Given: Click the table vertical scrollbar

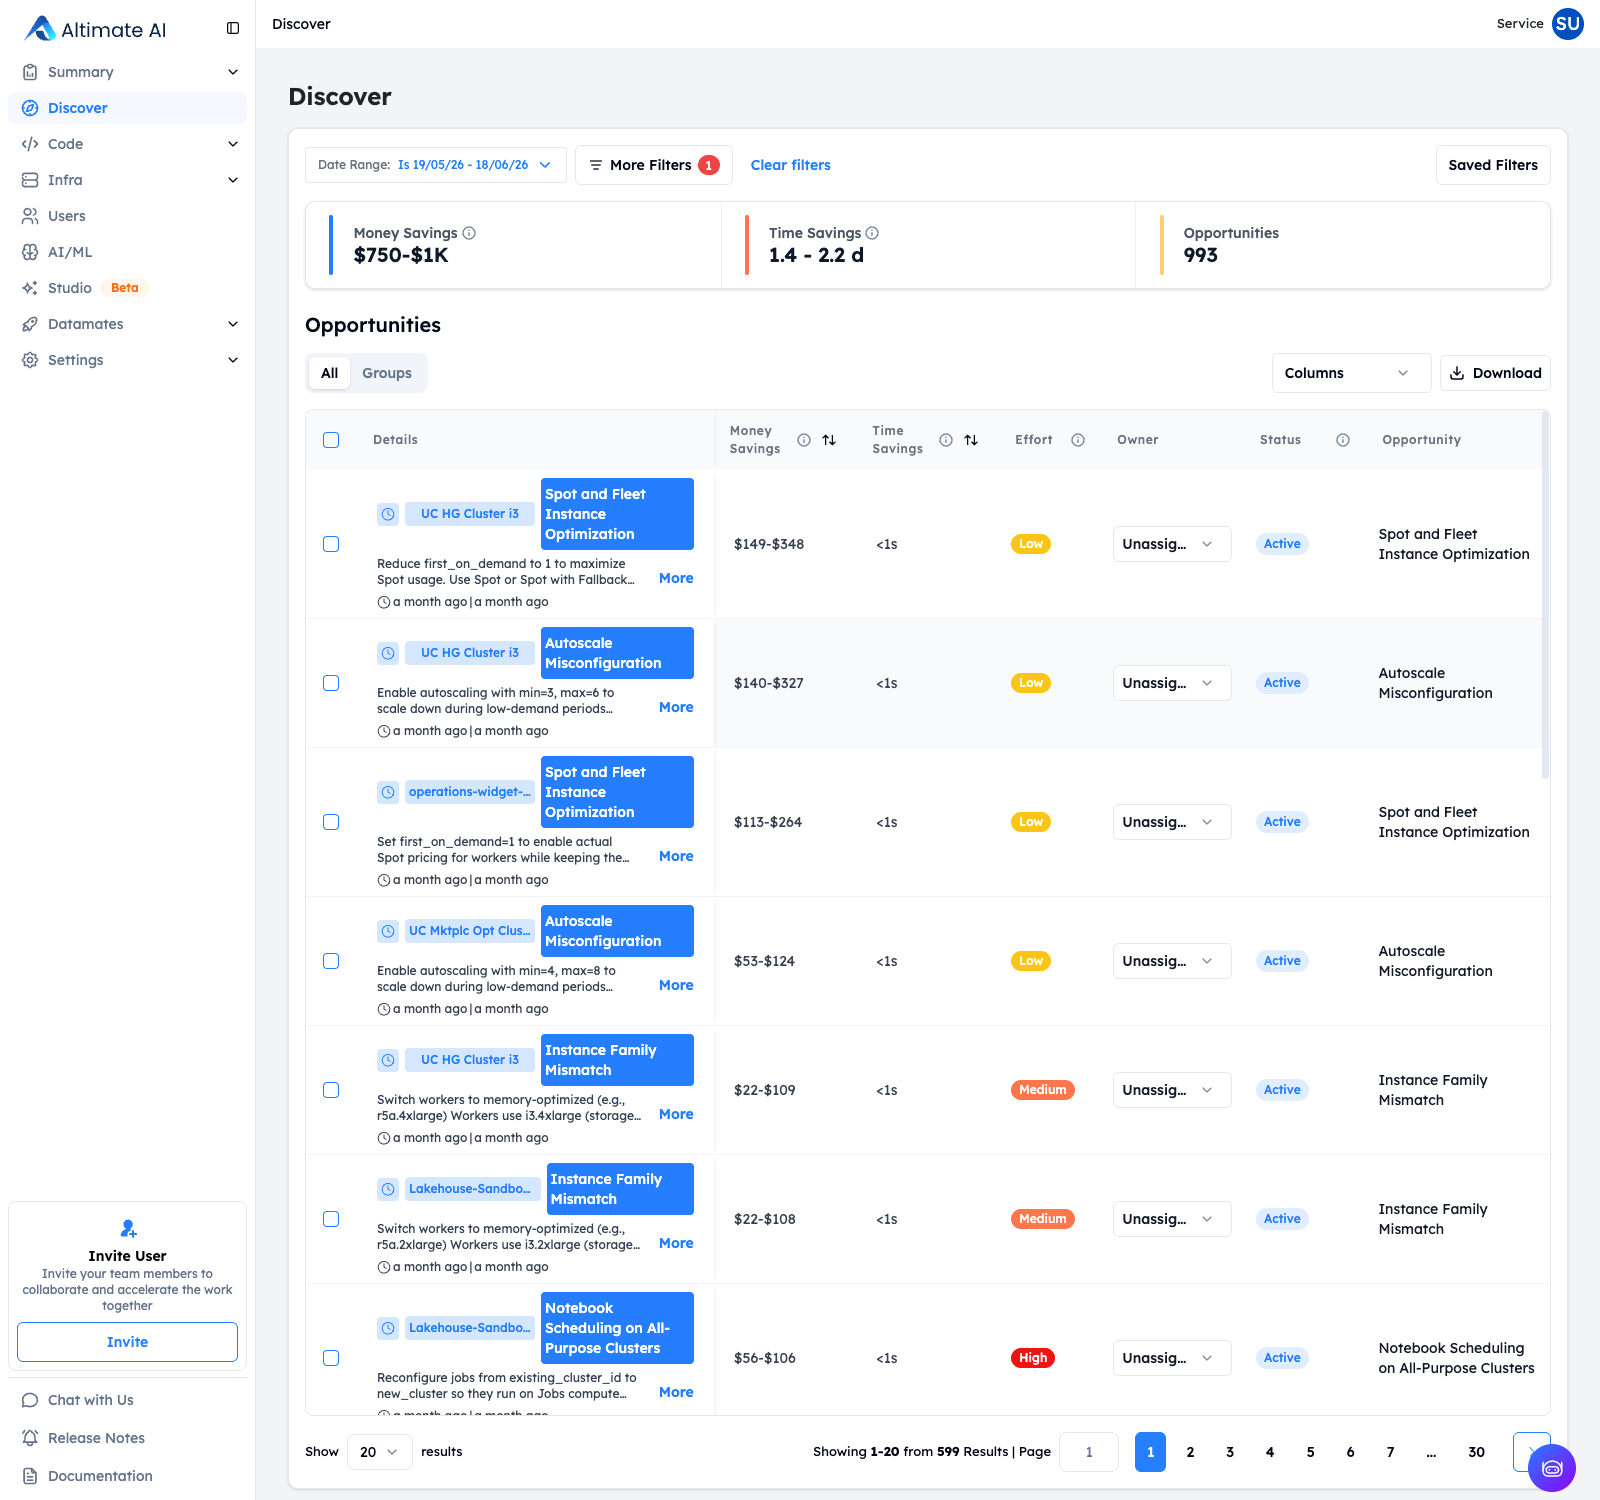Looking at the screenshot, I should 1545,595.
